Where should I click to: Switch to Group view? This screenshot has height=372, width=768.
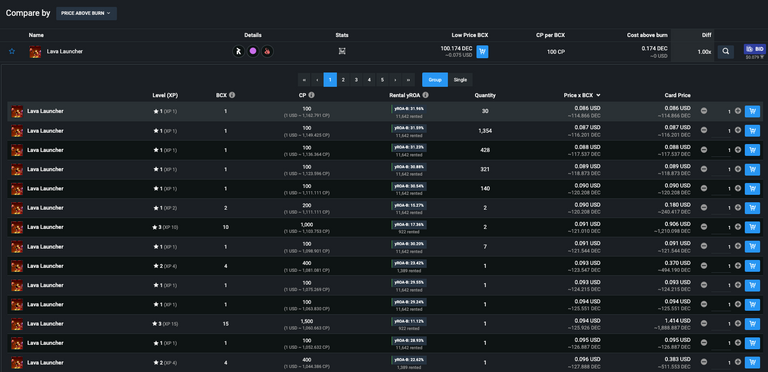[x=435, y=80]
